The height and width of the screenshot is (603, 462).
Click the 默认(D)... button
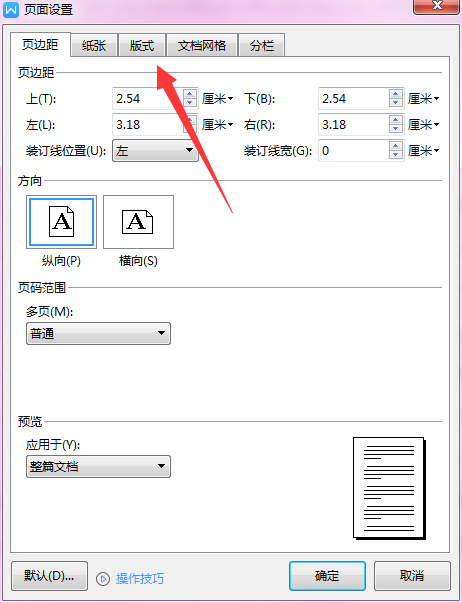point(49,576)
